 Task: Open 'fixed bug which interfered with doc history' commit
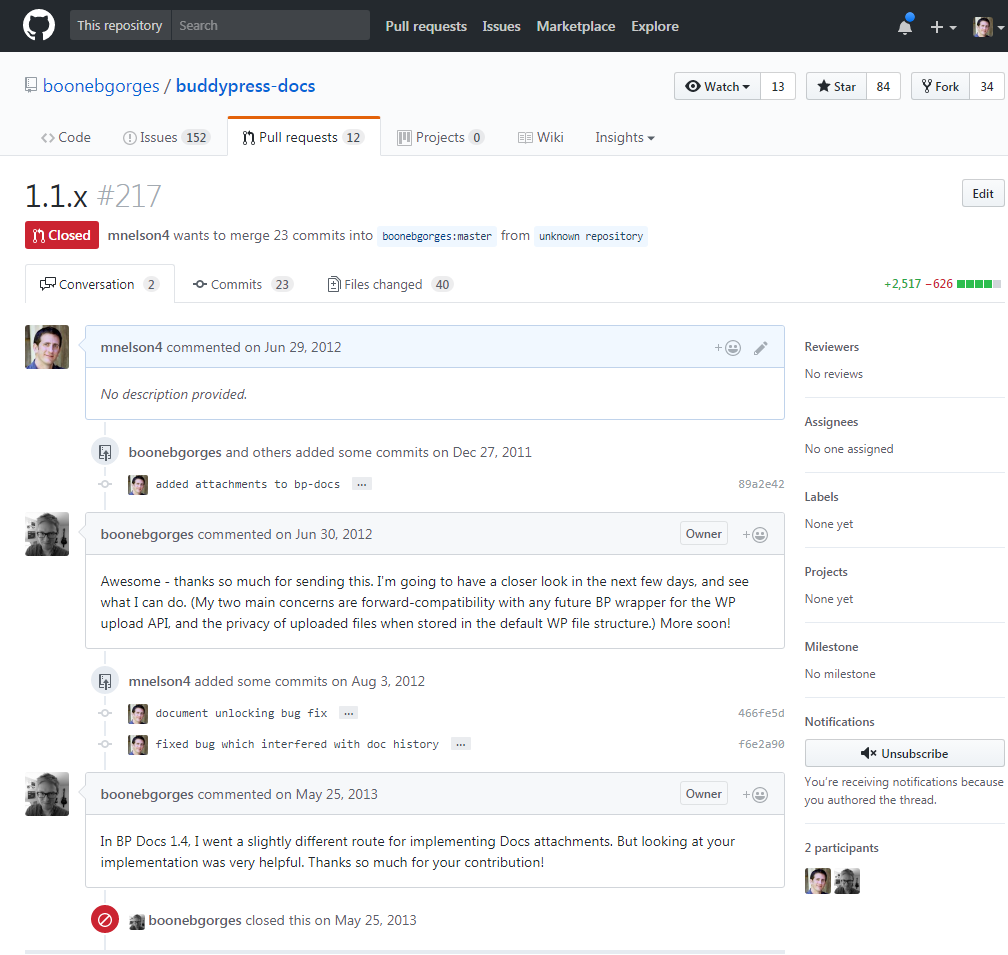point(297,744)
